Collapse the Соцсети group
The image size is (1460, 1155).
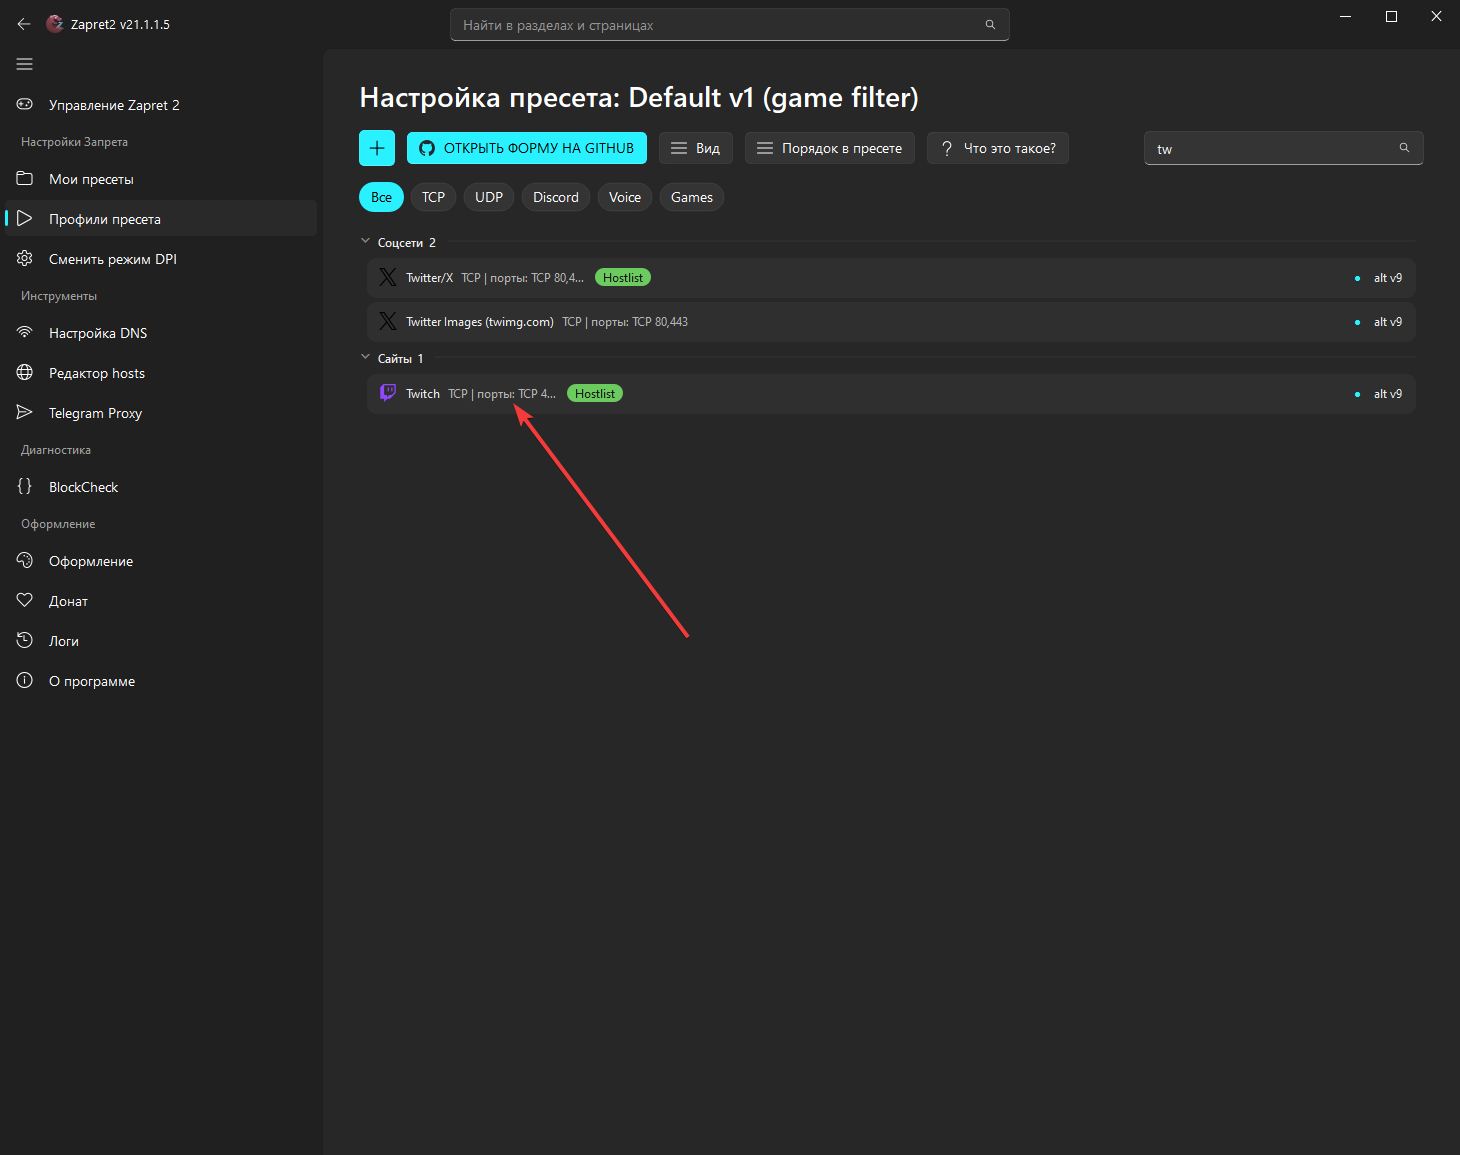click(365, 242)
